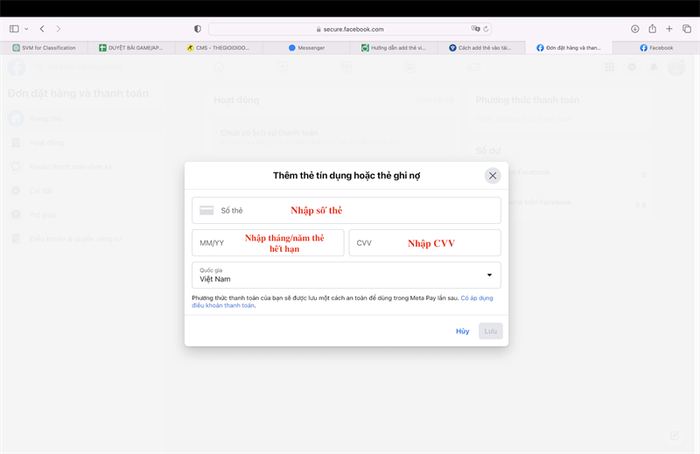The image size is (700, 454).
Task: Select Điều khoản & quyền riêng tư
Action: pyautogui.click(x=85, y=239)
